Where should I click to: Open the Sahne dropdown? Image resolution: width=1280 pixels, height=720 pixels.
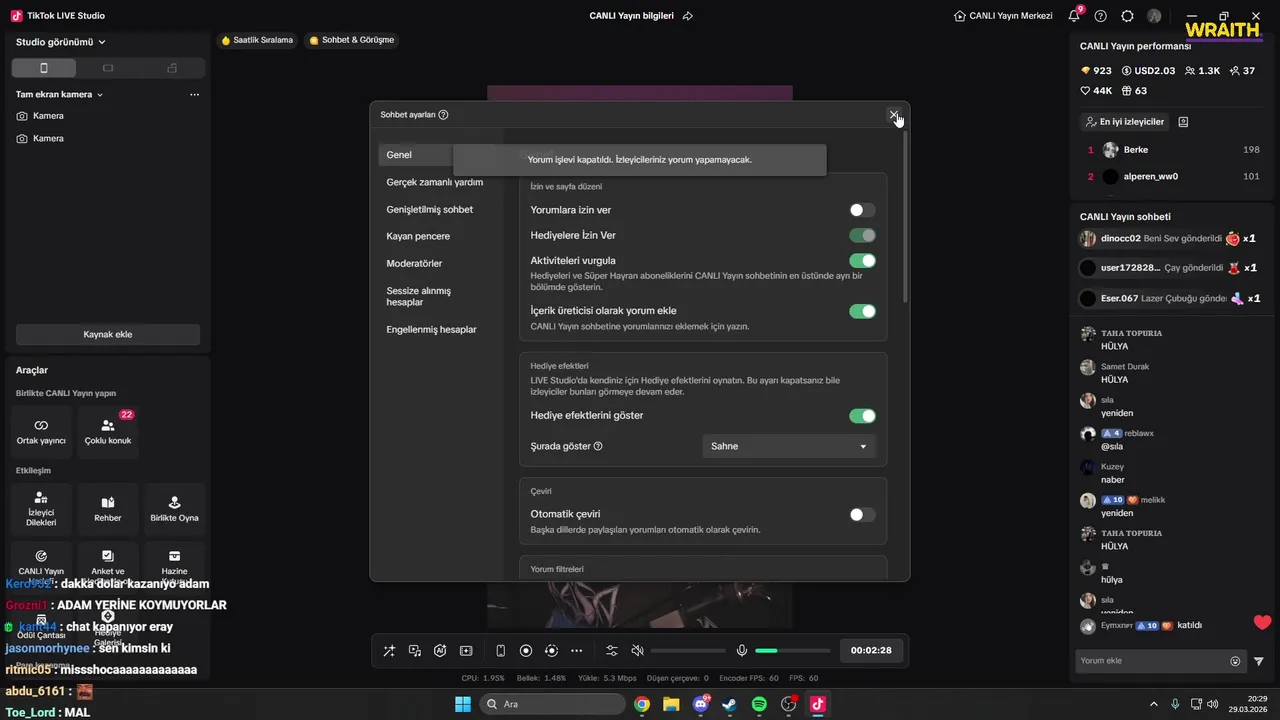(789, 447)
